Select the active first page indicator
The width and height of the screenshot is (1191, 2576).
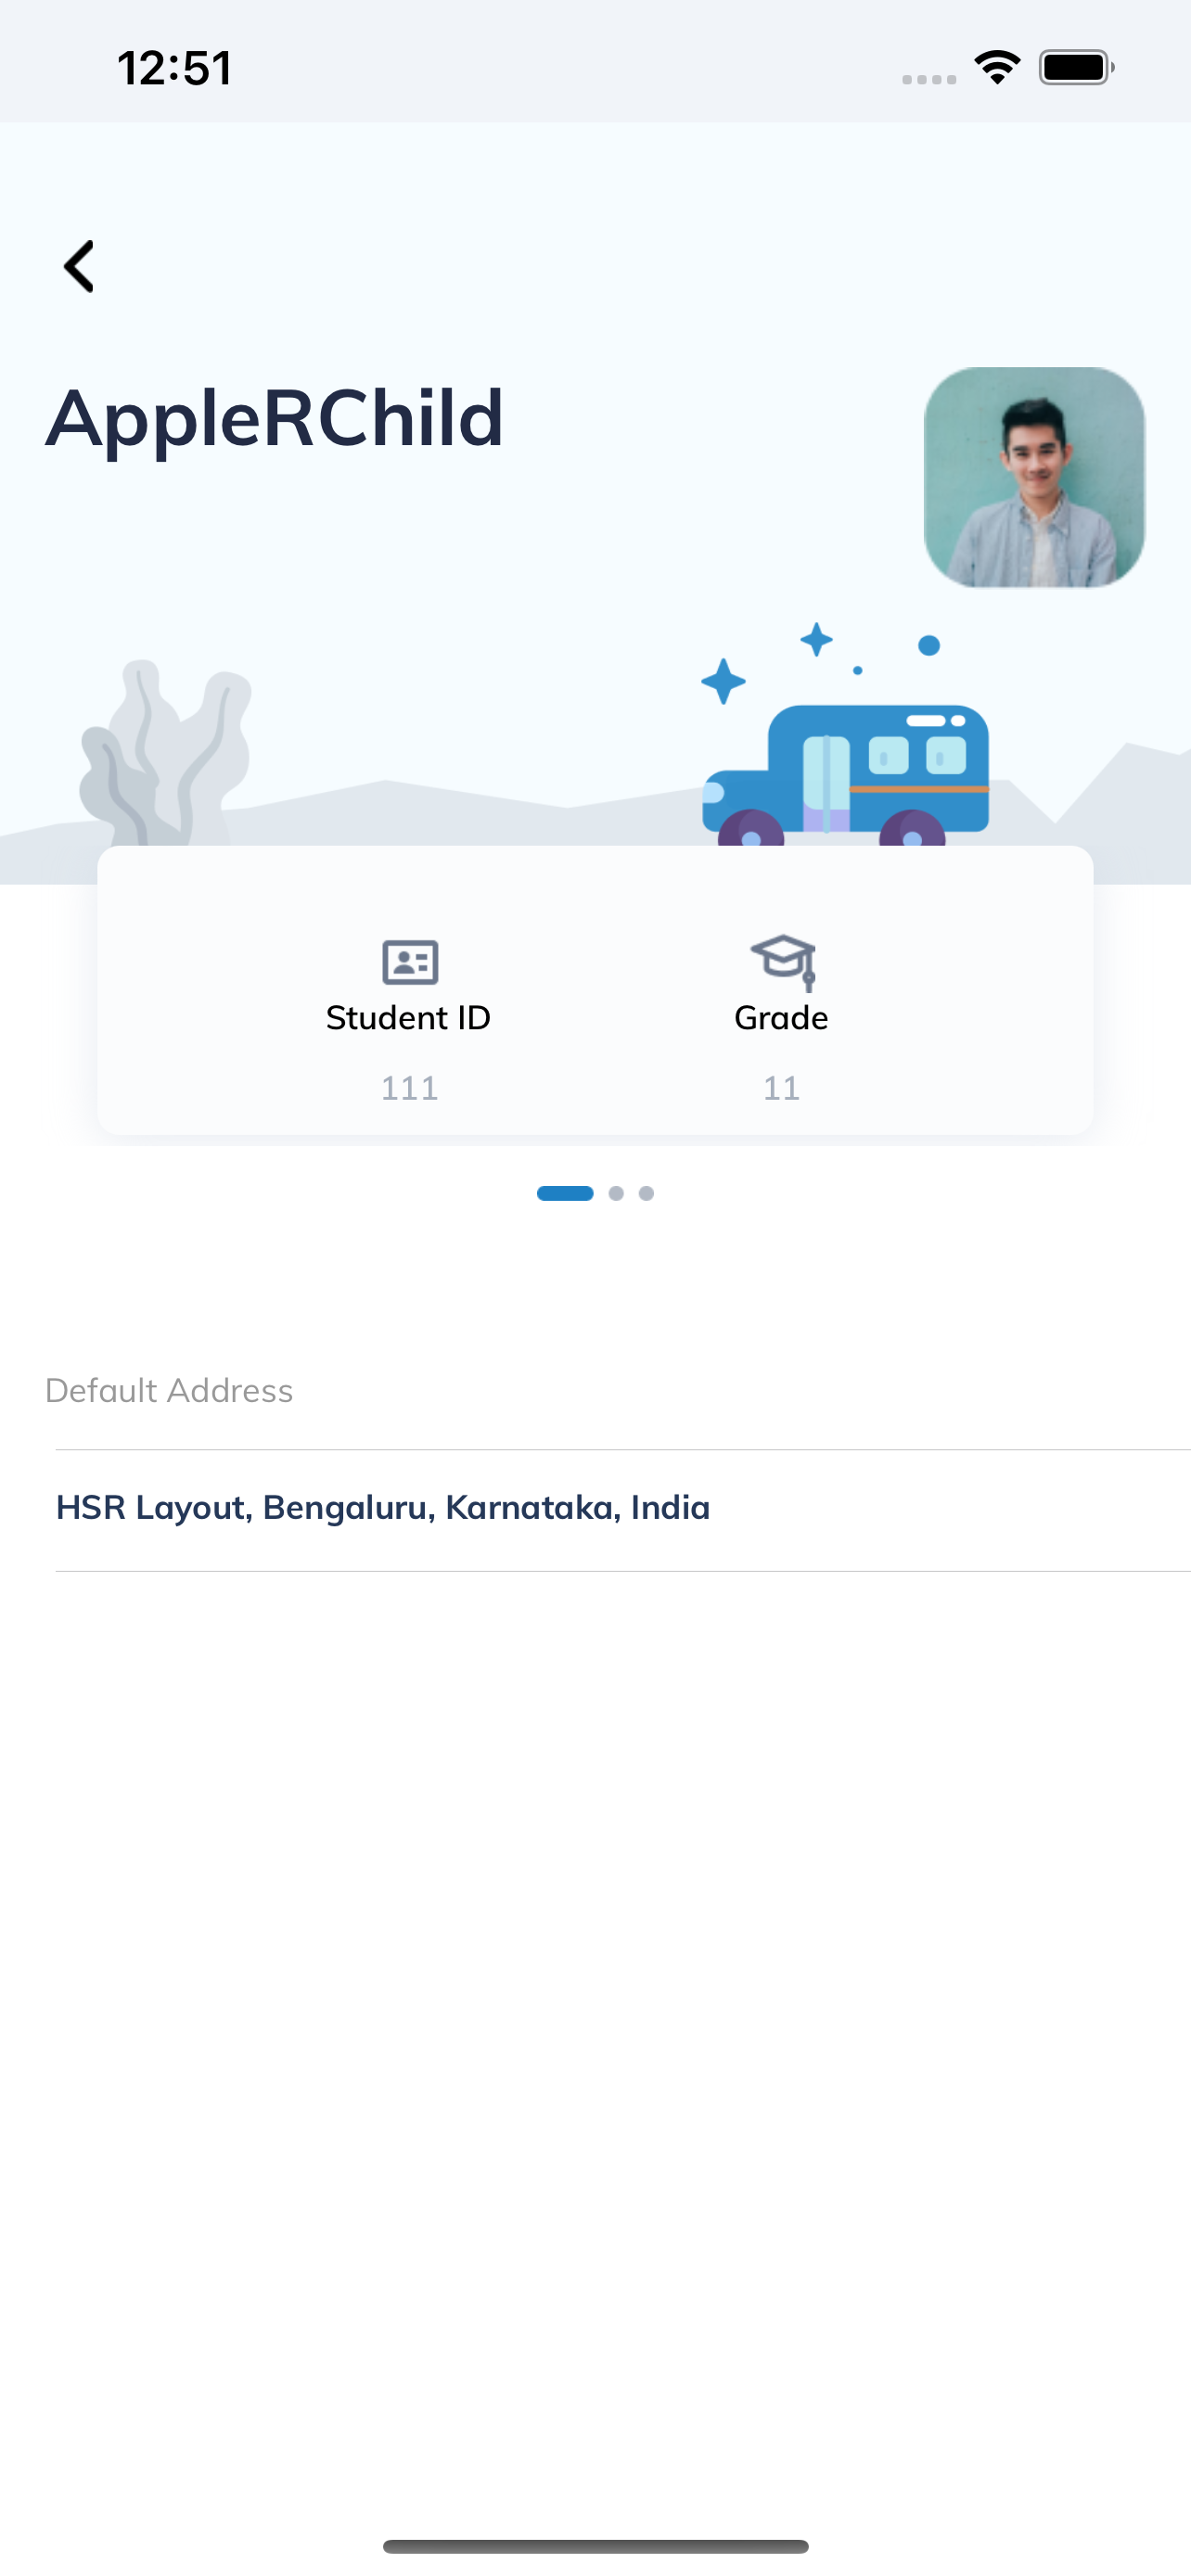tap(565, 1193)
